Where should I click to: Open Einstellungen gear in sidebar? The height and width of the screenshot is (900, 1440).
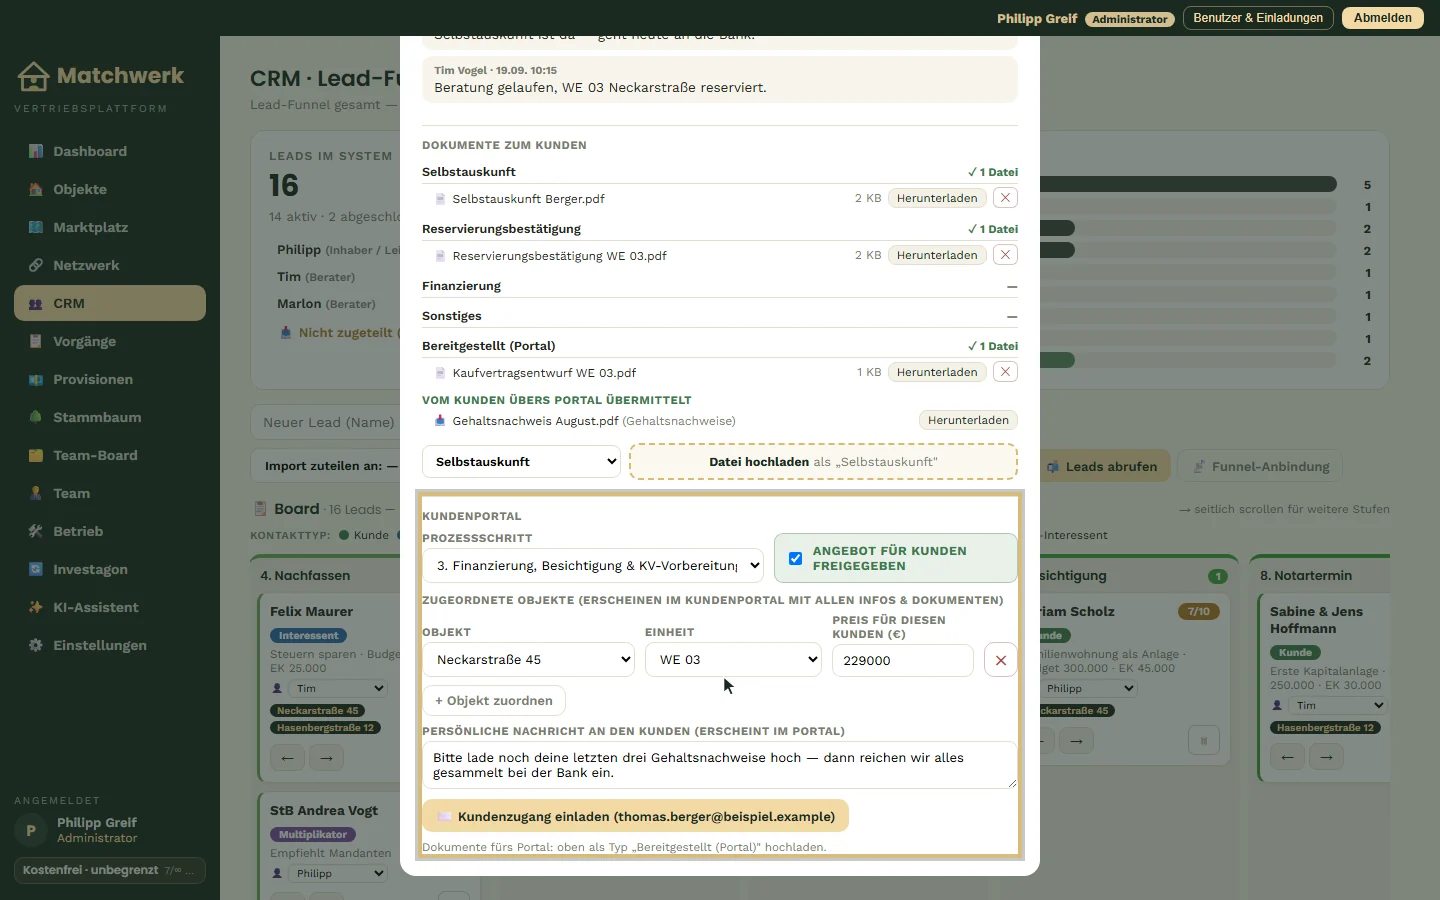pos(36,645)
